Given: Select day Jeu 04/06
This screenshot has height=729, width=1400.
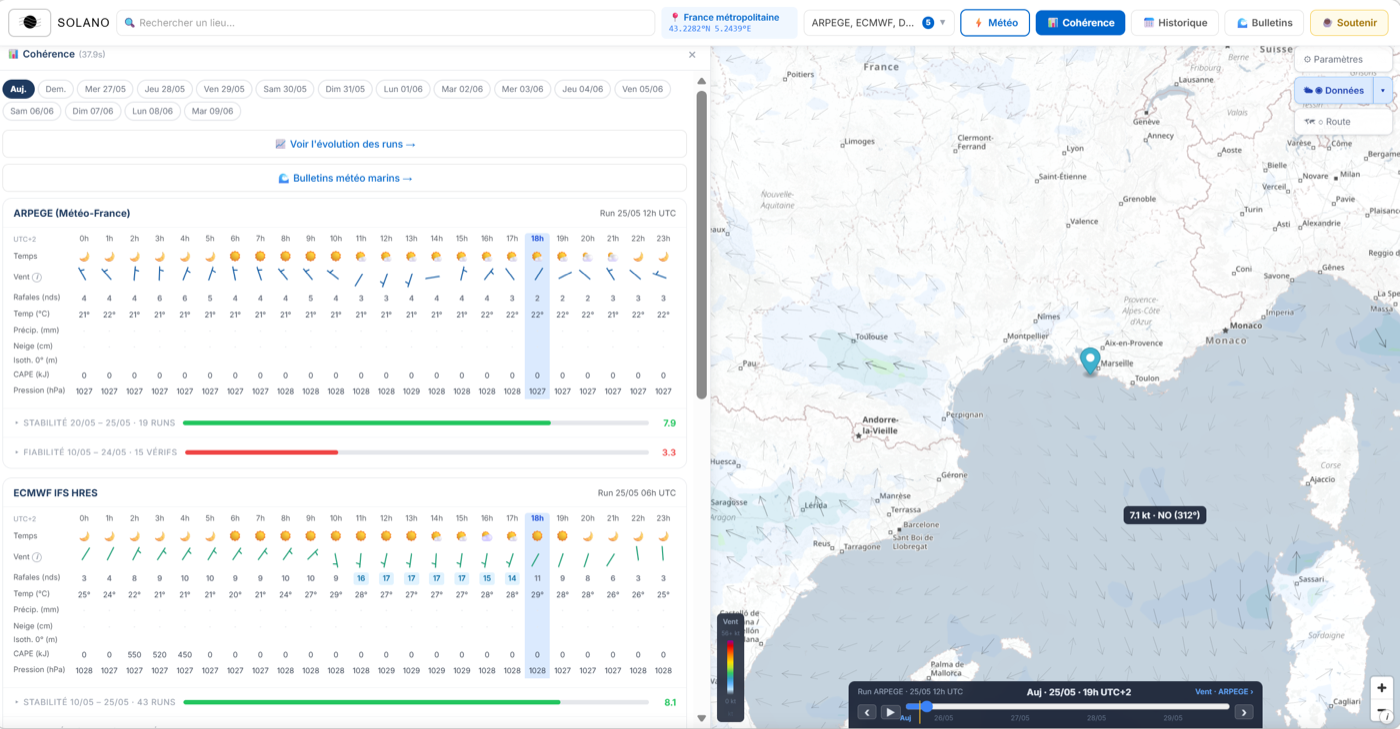Looking at the screenshot, I should point(583,89).
